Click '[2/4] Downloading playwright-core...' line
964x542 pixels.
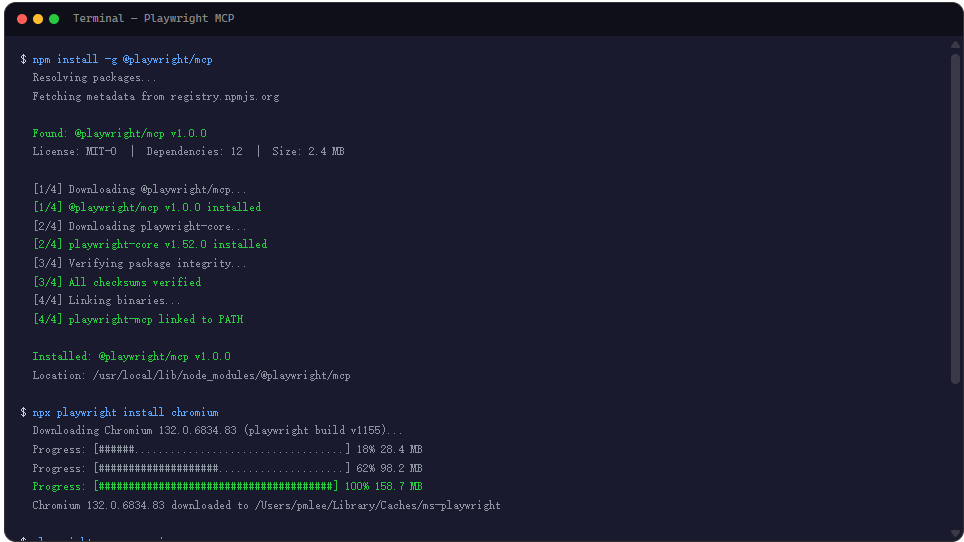point(140,227)
